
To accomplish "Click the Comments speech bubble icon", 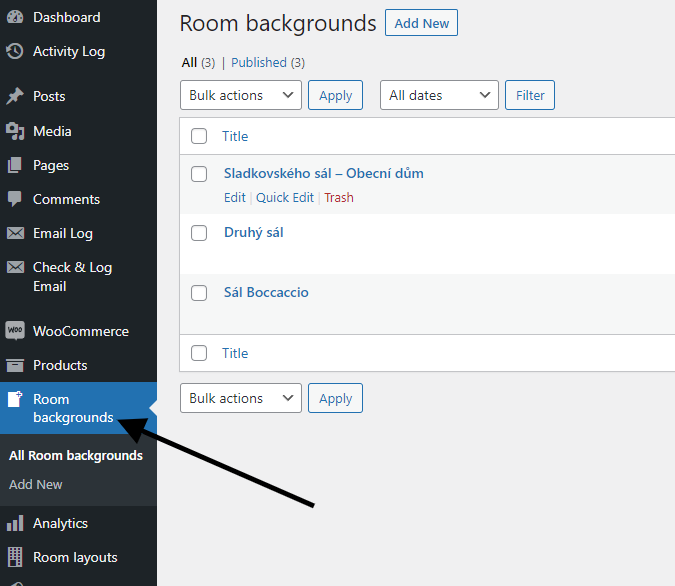I will tap(15, 199).
